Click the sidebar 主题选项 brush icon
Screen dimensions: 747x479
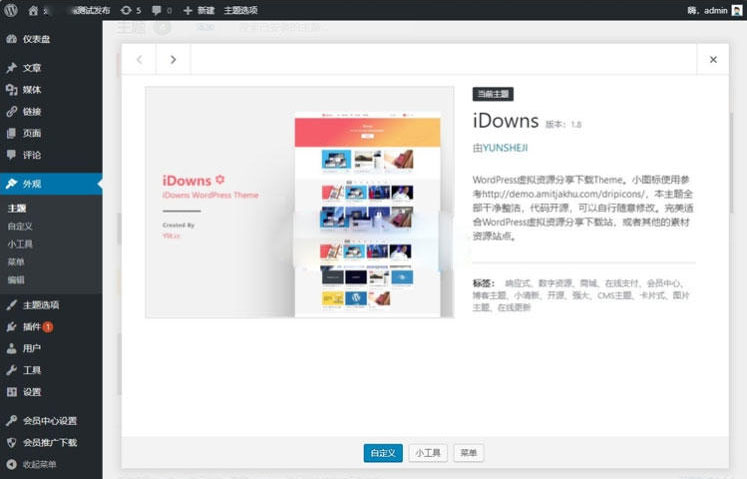coord(12,305)
